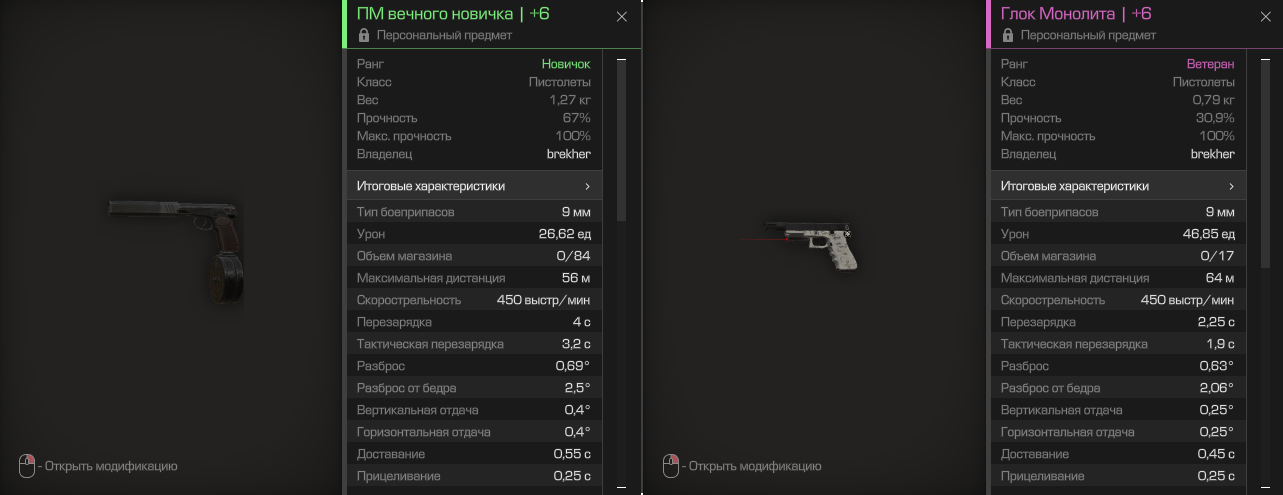This screenshot has height=495, width=1283.
Task: Select the ПМ вечного новичка title
Action: click(x=434, y=14)
